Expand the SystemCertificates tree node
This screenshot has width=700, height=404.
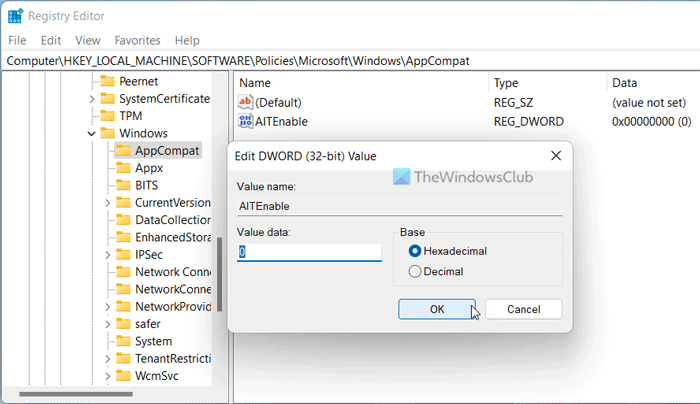(x=92, y=99)
